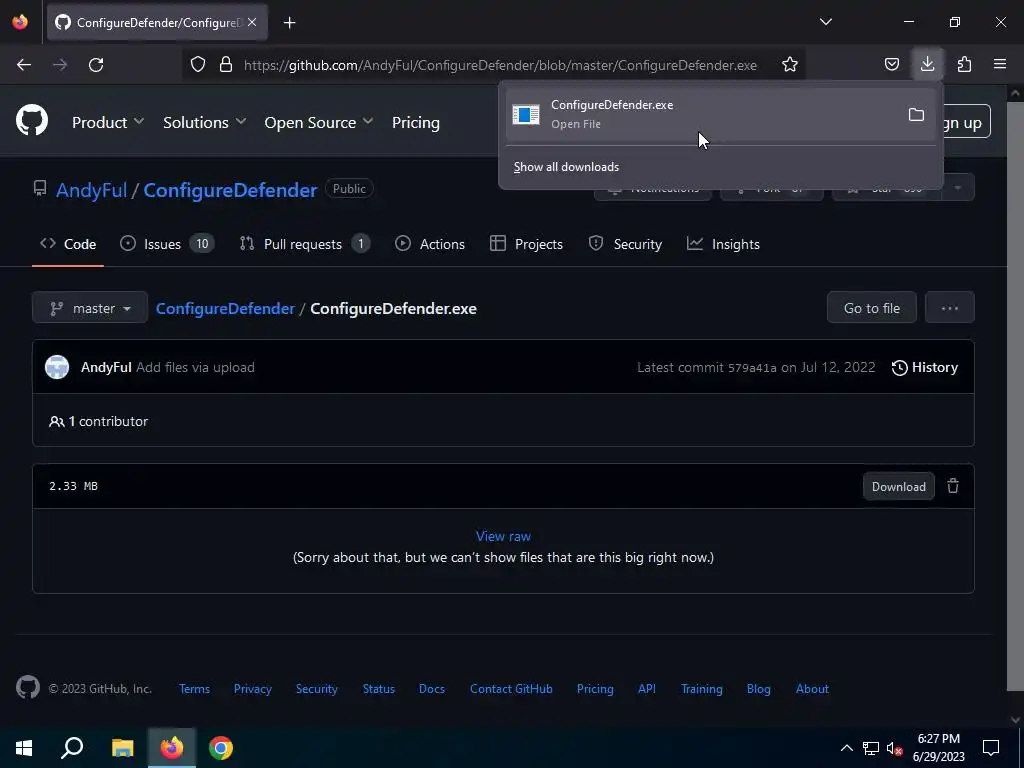Click Contact GitHub footer link
The height and width of the screenshot is (768, 1024).
[x=511, y=688]
